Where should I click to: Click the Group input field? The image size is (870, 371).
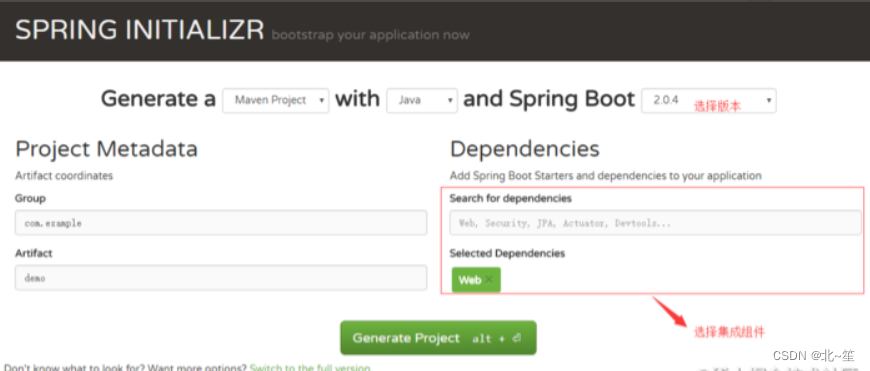221,223
